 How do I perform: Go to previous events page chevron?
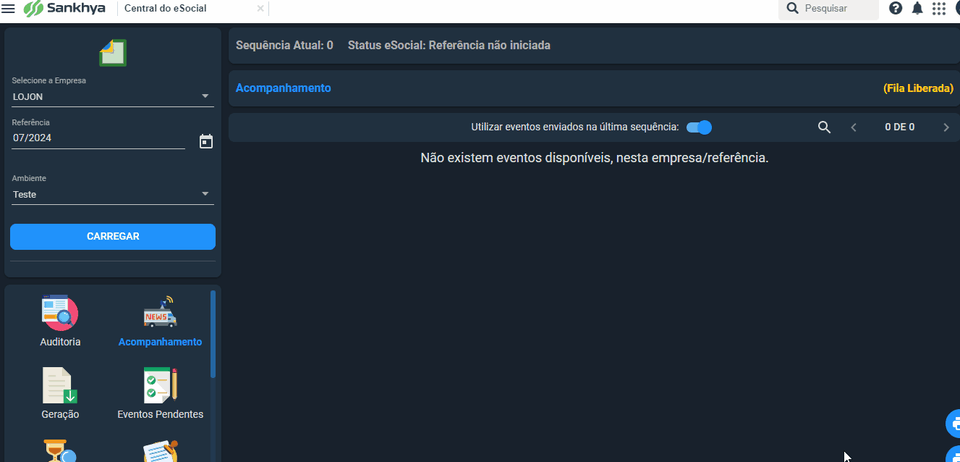[x=854, y=127]
